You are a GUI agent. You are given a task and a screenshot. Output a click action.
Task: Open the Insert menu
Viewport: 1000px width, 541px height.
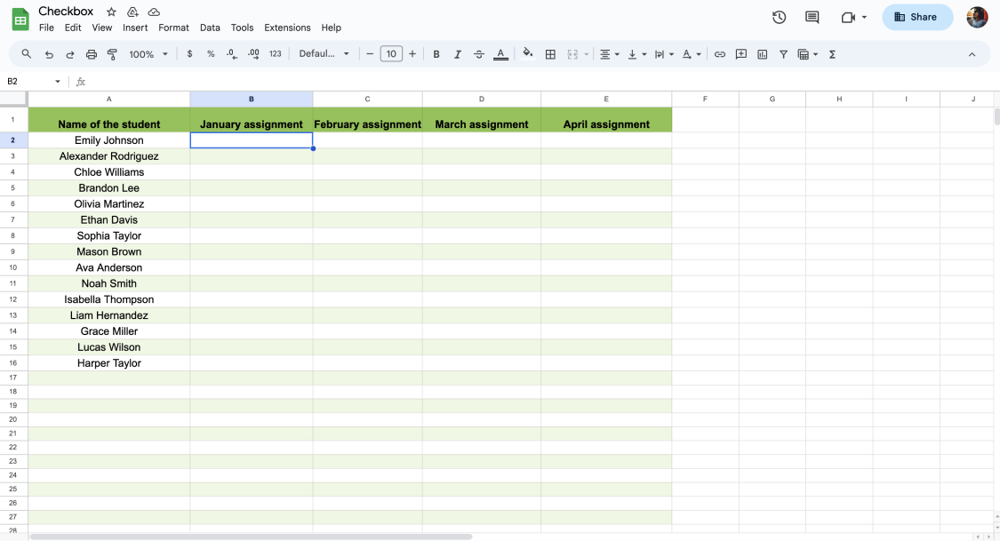point(135,28)
